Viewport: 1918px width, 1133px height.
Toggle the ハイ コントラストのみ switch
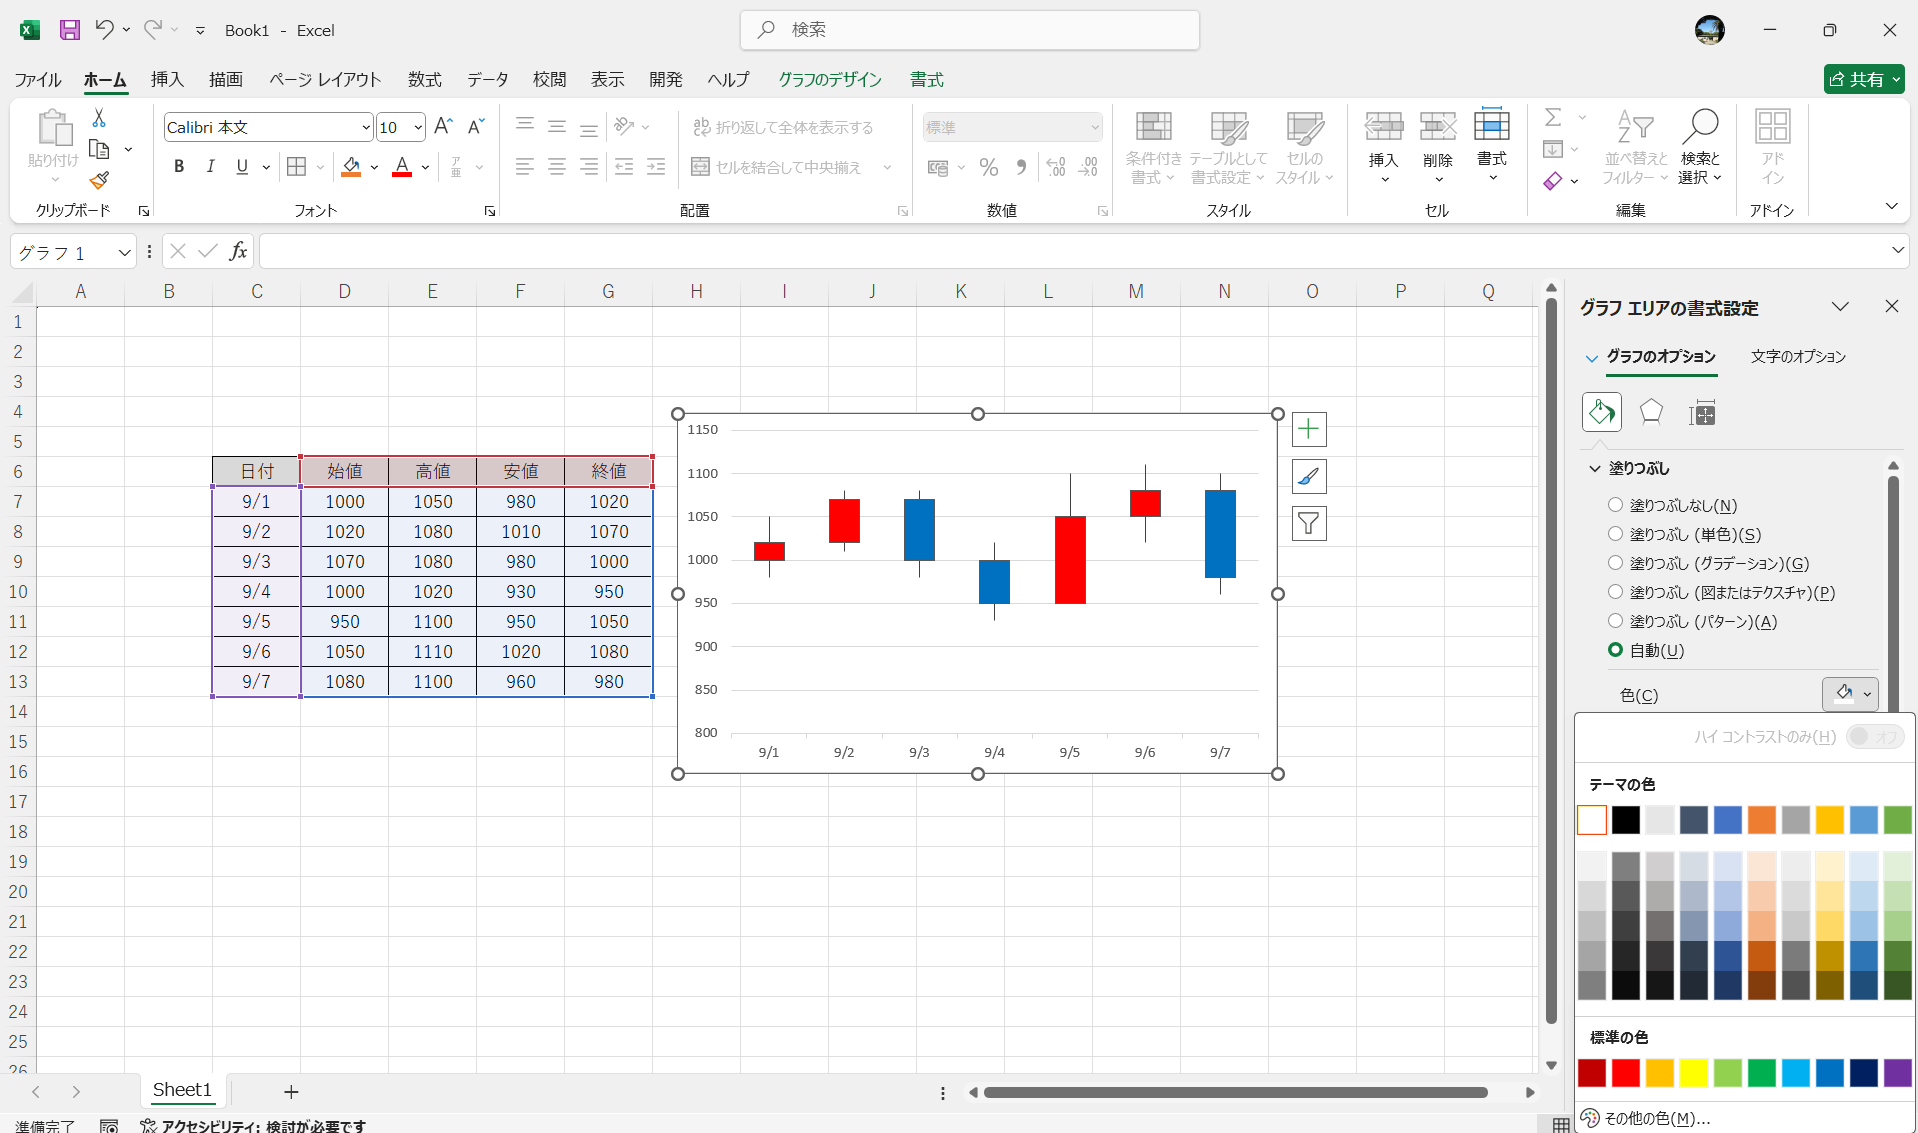(1873, 737)
